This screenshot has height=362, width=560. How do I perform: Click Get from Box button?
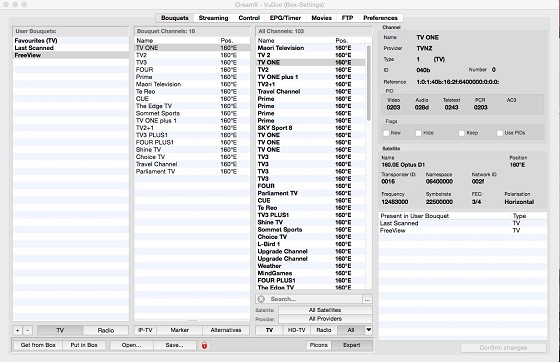coord(38,345)
